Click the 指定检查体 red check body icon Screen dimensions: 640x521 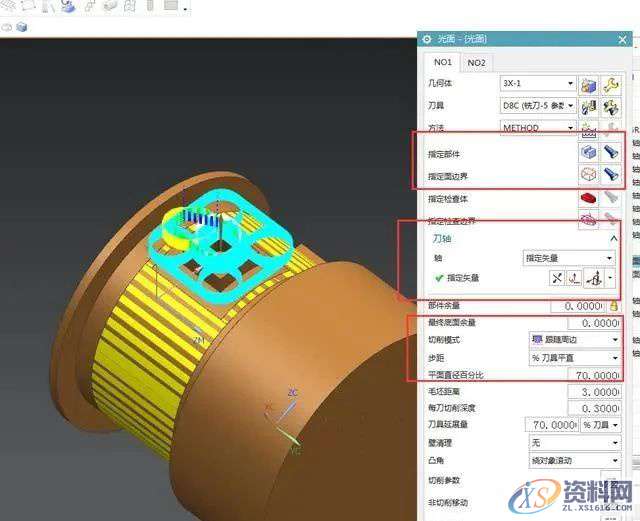coord(589,199)
